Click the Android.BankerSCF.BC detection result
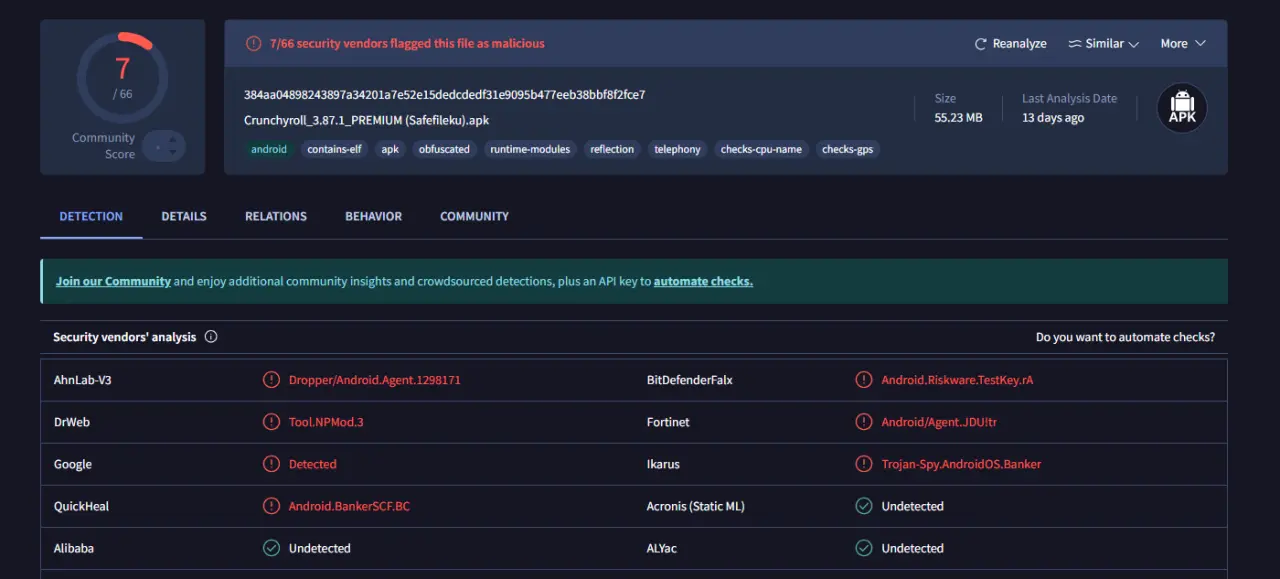The image size is (1280, 579). (349, 506)
